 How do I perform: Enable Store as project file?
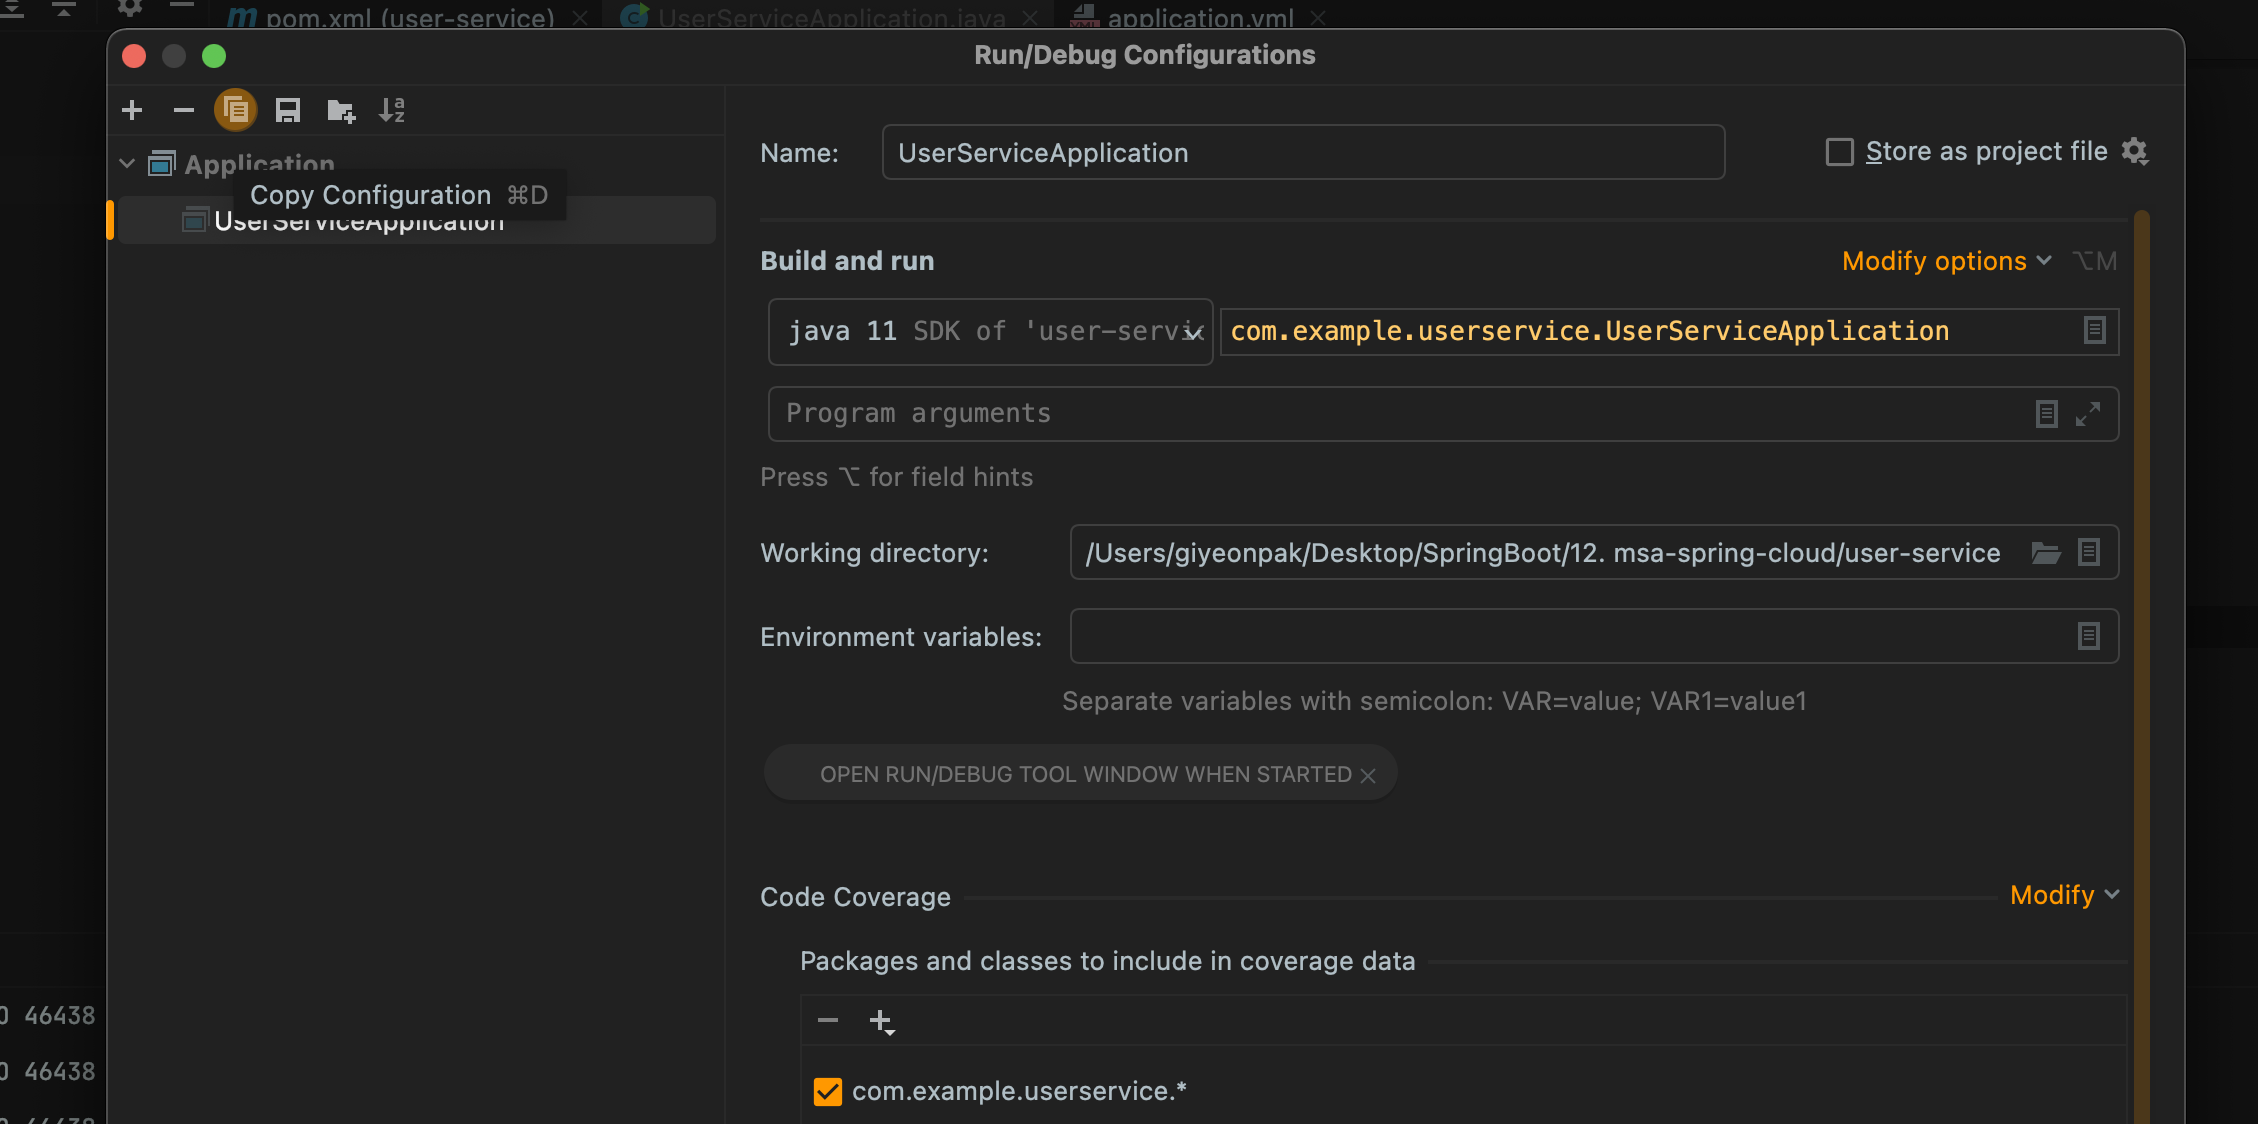1839,152
